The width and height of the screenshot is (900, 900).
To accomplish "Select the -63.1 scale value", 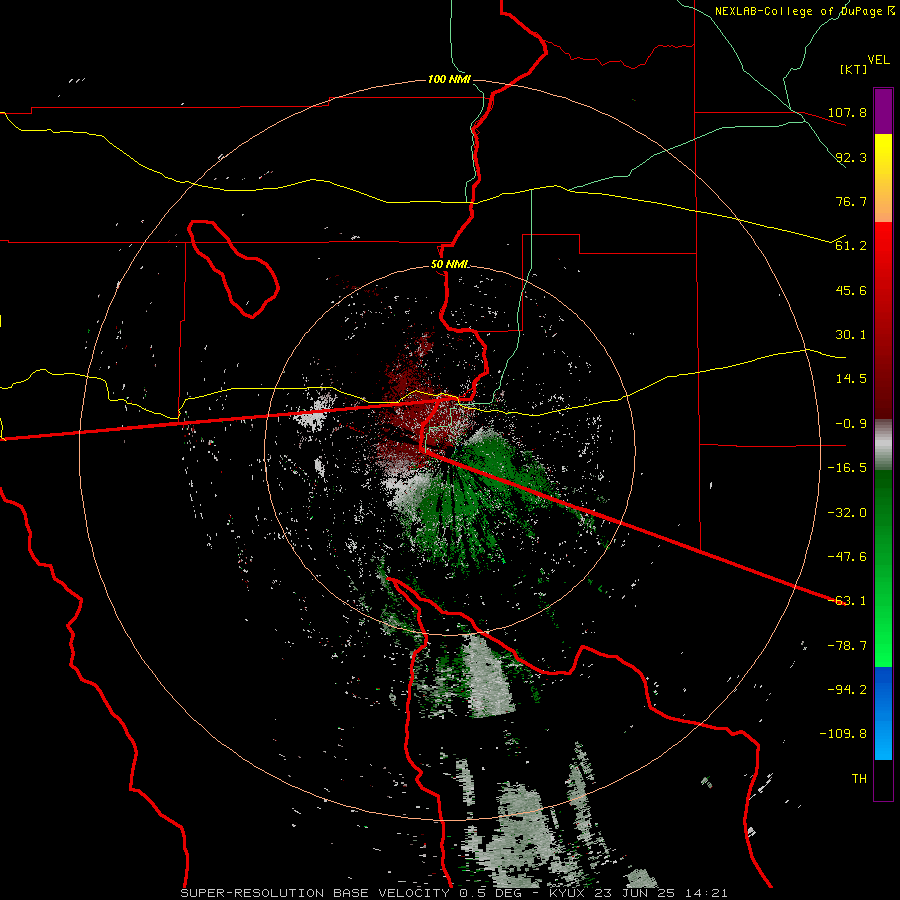I will click(847, 601).
